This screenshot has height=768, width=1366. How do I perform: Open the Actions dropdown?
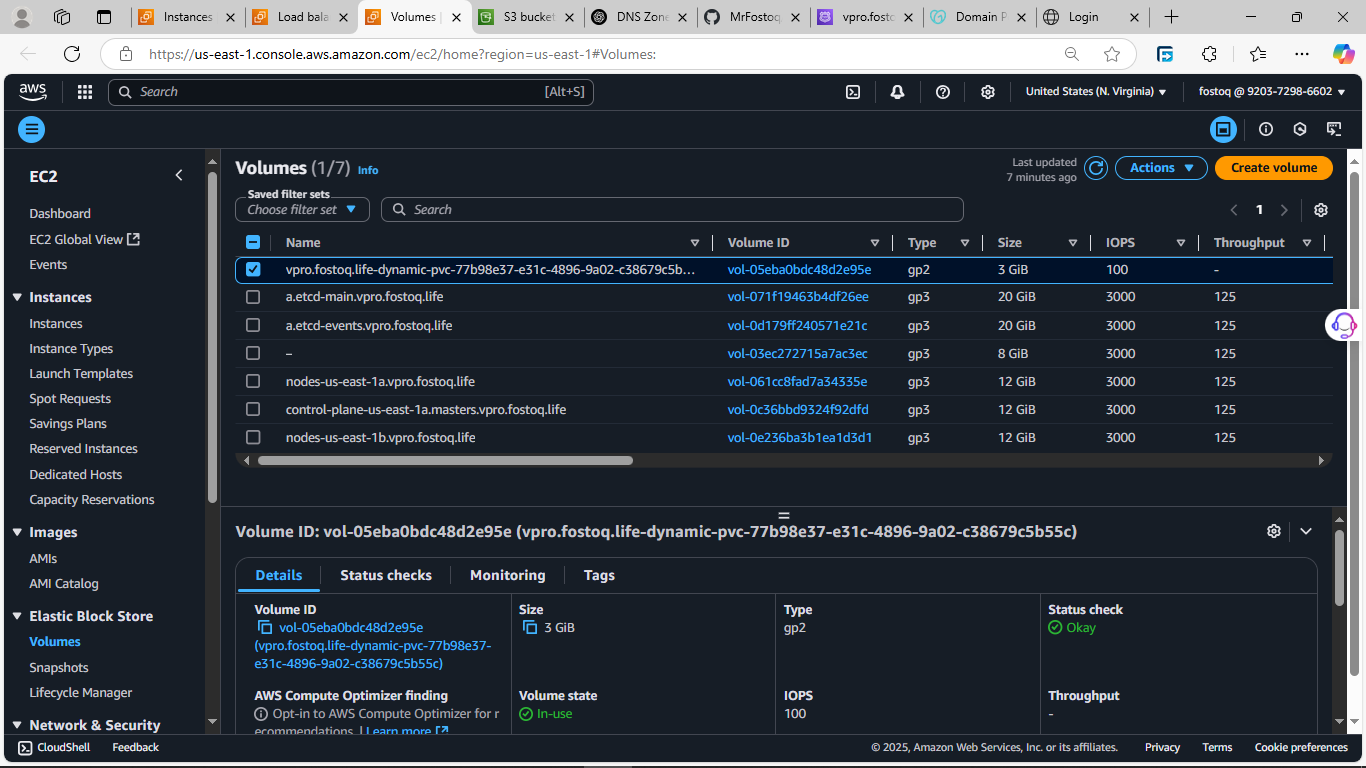tap(1161, 168)
